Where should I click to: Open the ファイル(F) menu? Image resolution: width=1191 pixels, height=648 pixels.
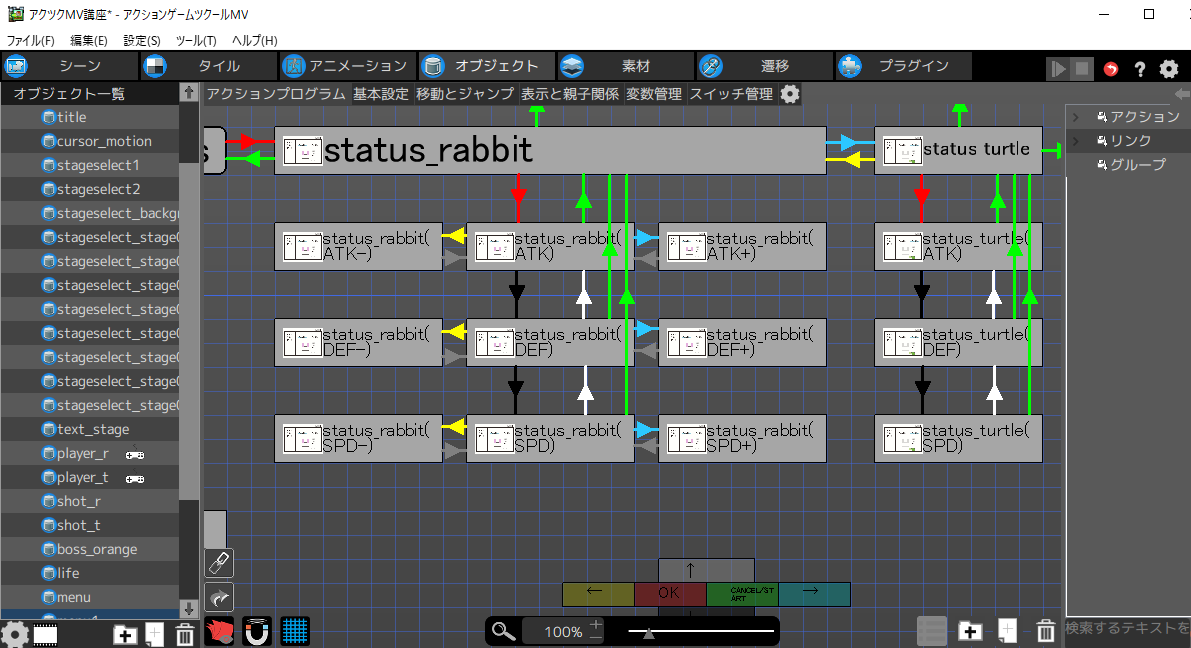30,41
